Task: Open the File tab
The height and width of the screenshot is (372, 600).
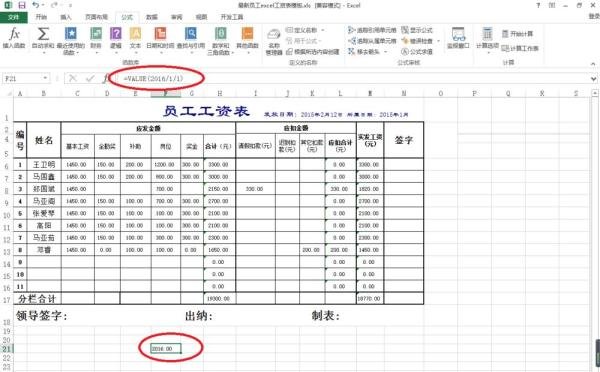Action: click(13, 17)
